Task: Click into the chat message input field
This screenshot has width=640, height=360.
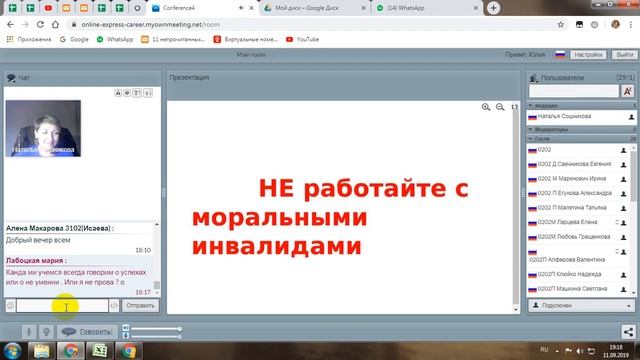Action: click(62, 305)
